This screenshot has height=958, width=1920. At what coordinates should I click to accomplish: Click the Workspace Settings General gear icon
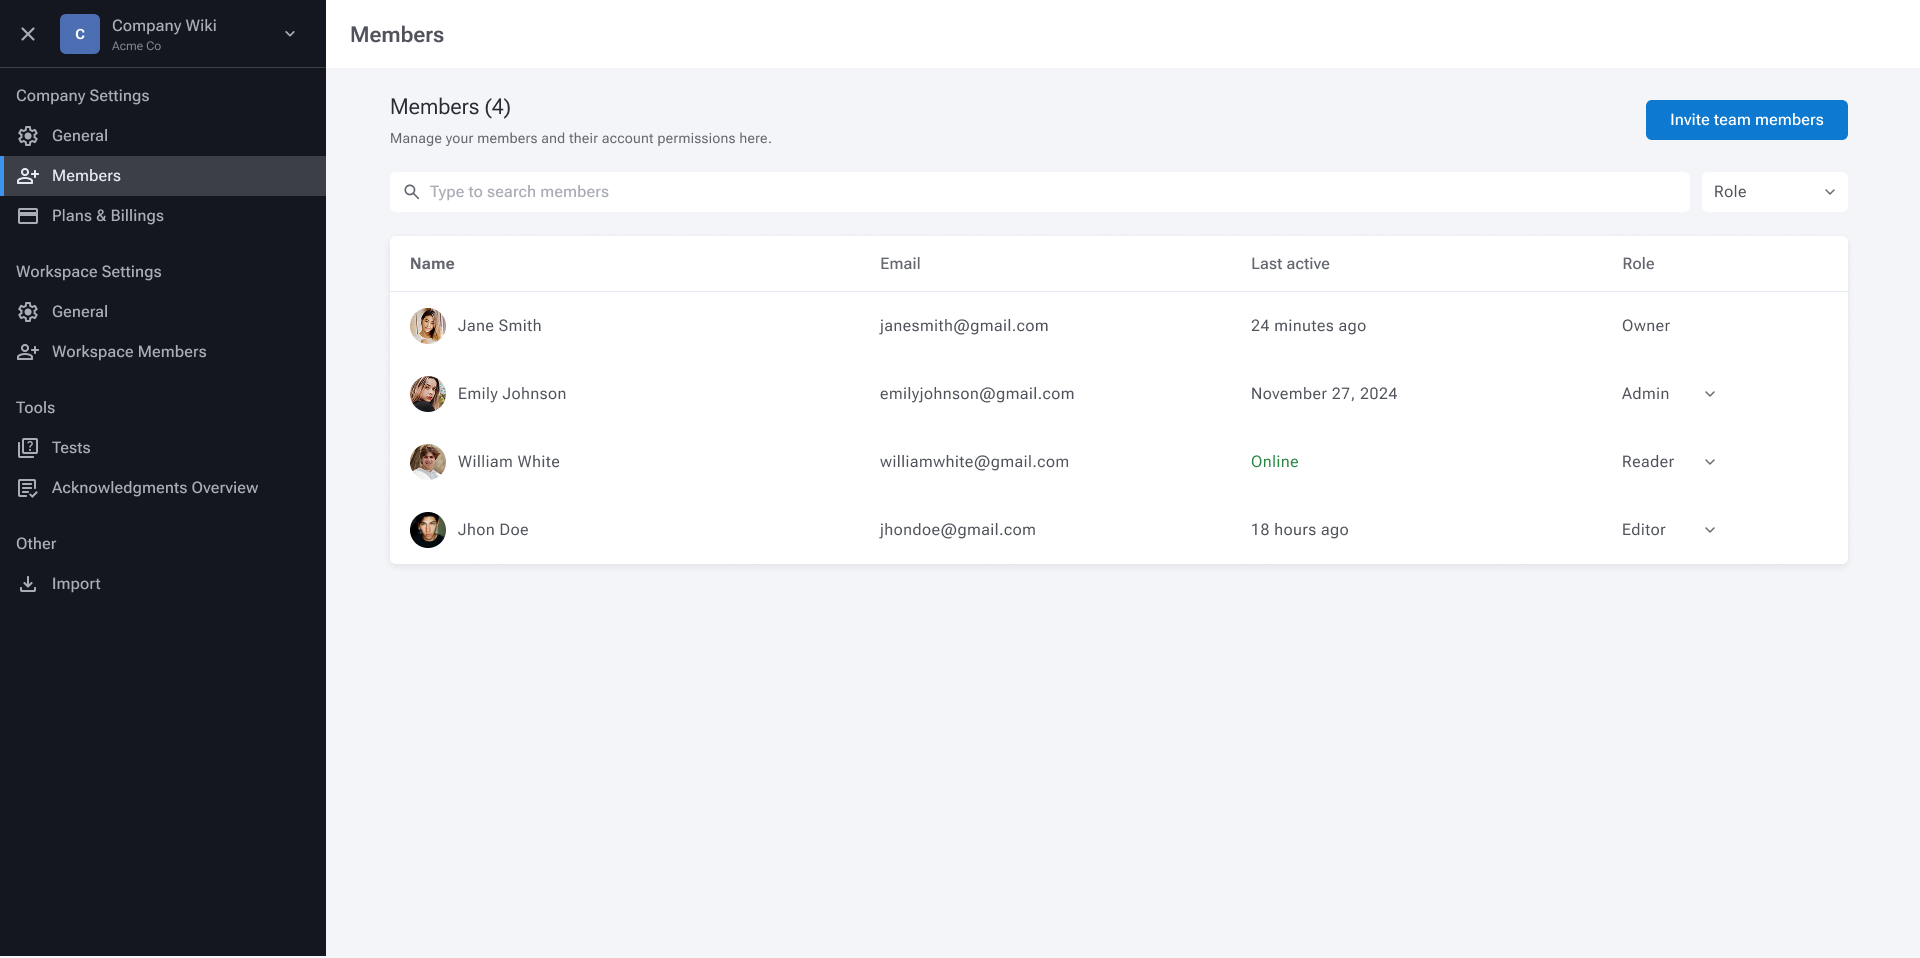point(28,311)
